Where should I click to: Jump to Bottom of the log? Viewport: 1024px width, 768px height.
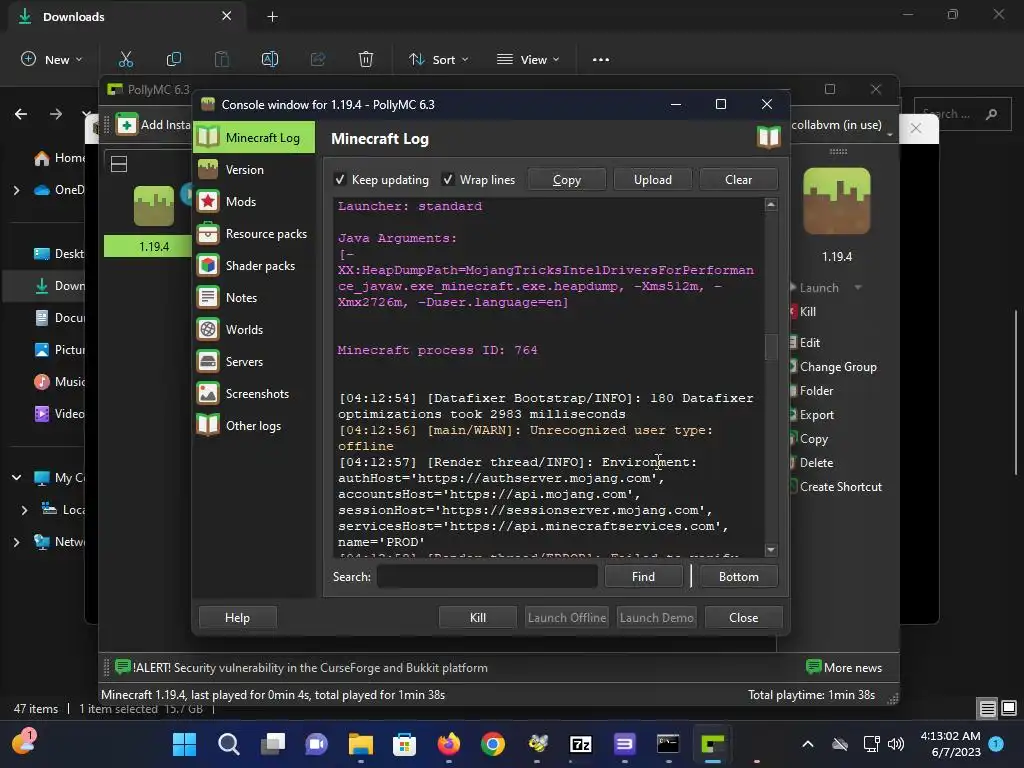click(739, 577)
